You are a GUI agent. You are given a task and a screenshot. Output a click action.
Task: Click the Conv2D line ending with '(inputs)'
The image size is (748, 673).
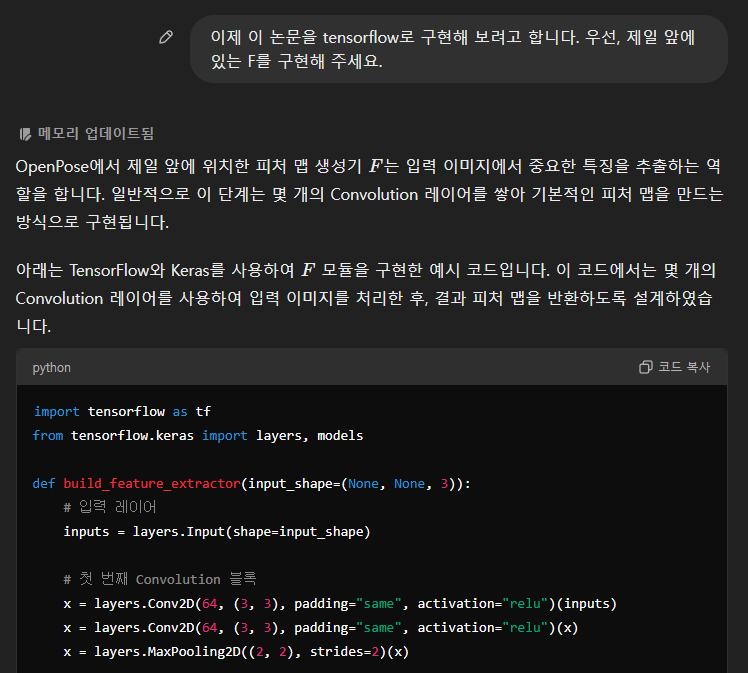click(340, 604)
